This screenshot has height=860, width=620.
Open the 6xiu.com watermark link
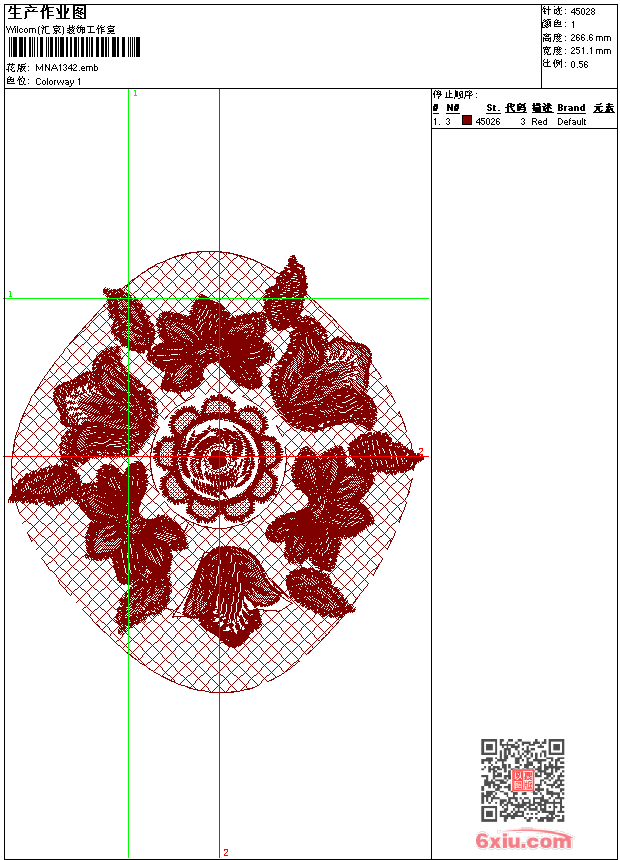(x=524, y=841)
